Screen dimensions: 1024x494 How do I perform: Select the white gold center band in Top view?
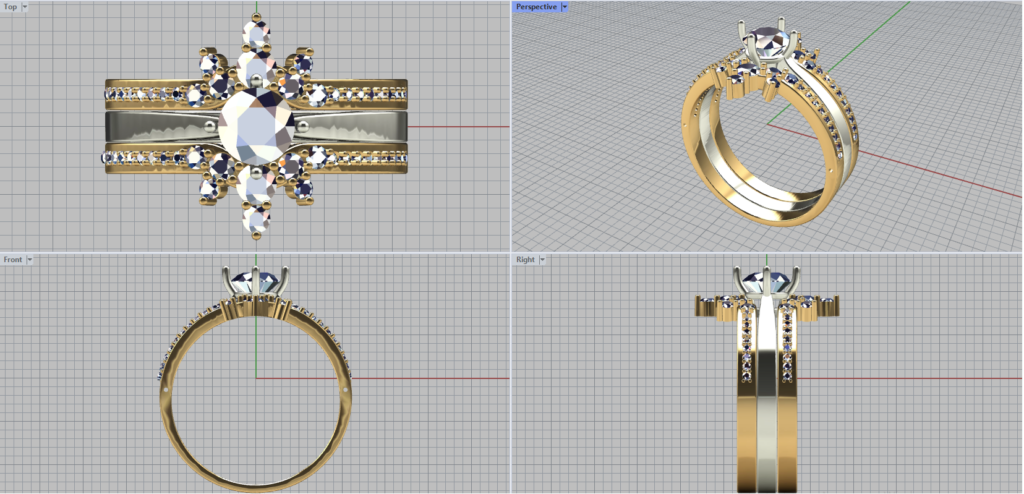pos(150,127)
